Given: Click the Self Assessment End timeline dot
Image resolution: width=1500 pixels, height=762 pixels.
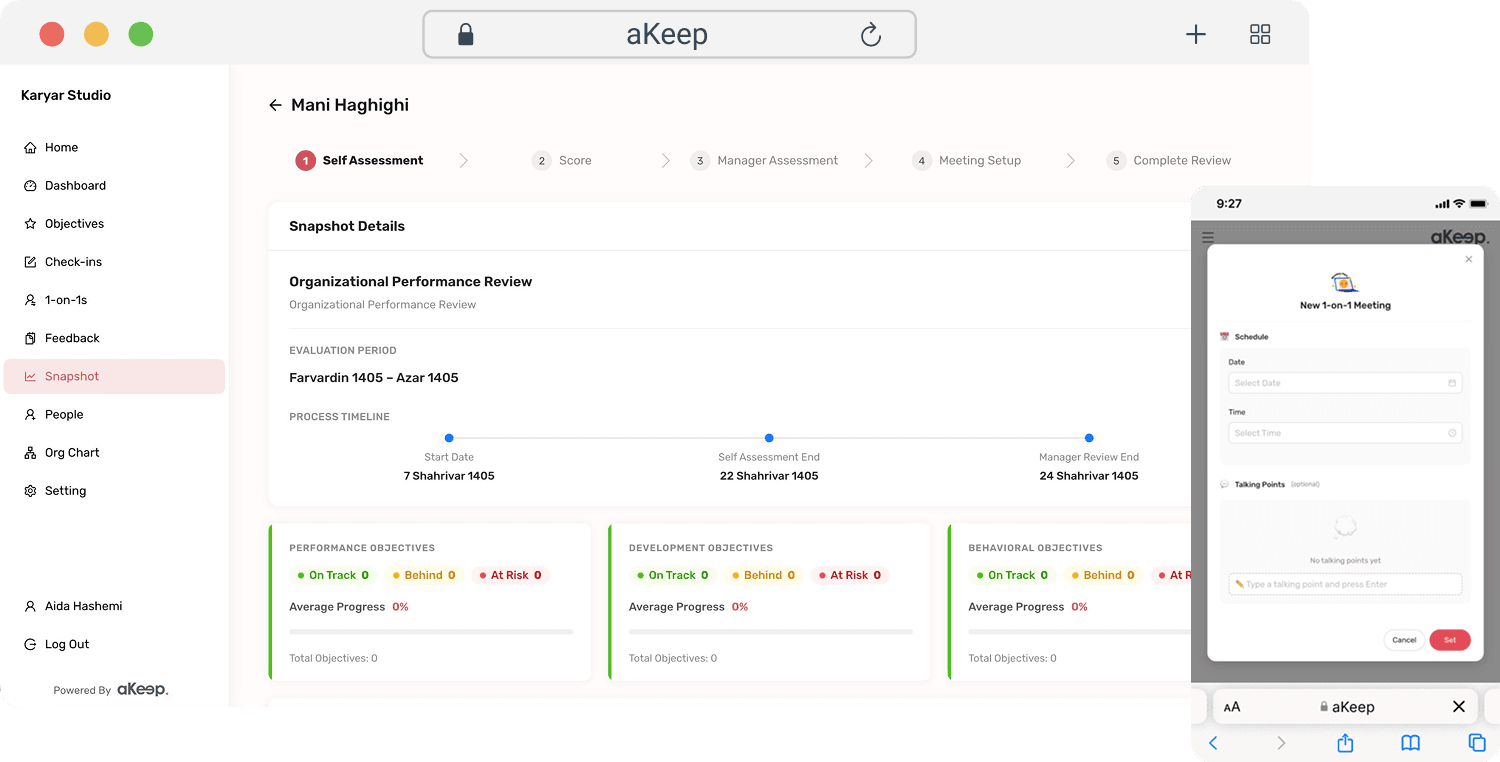Looking at the screenshot, I should click(769, 438).
